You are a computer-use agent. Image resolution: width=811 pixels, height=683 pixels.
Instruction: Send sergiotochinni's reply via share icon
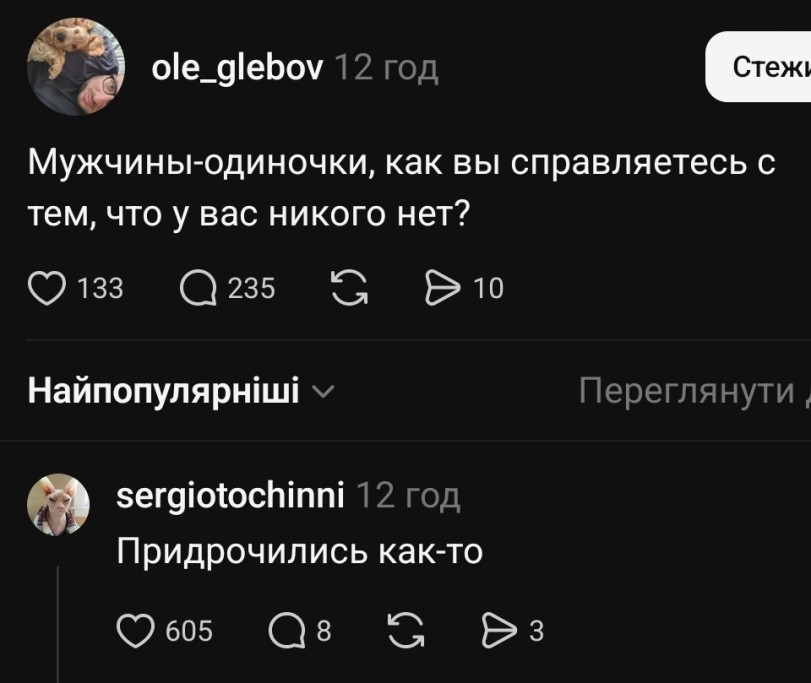497,630
